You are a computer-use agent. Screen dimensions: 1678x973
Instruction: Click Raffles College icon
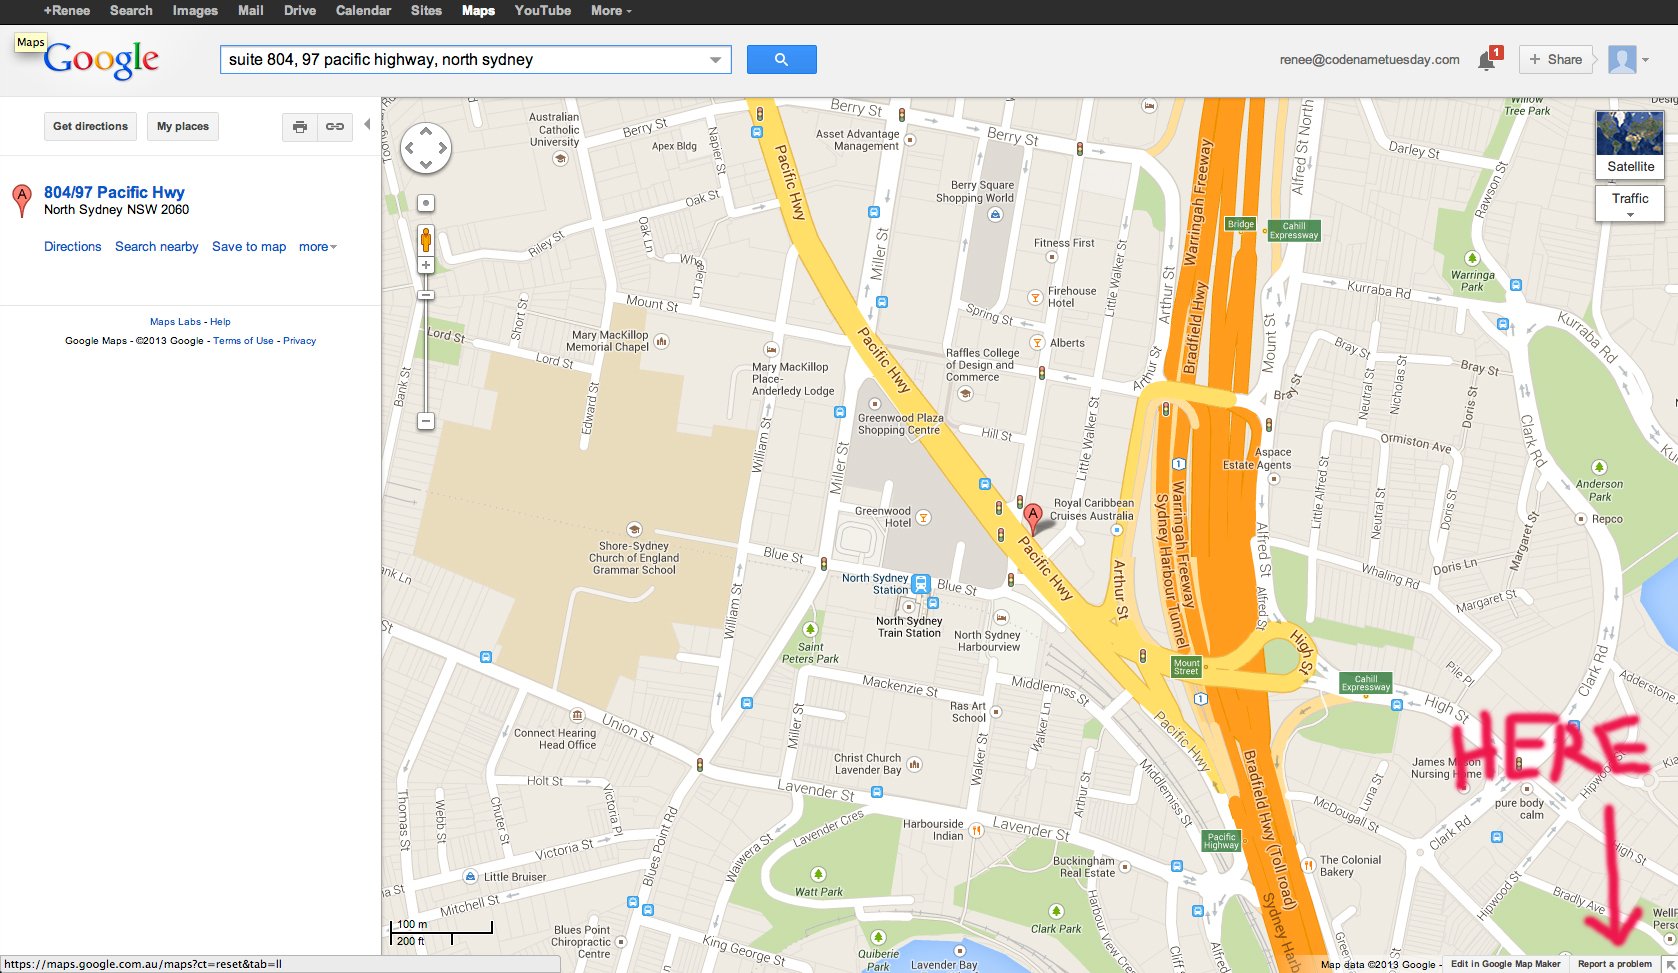[965, 394]
